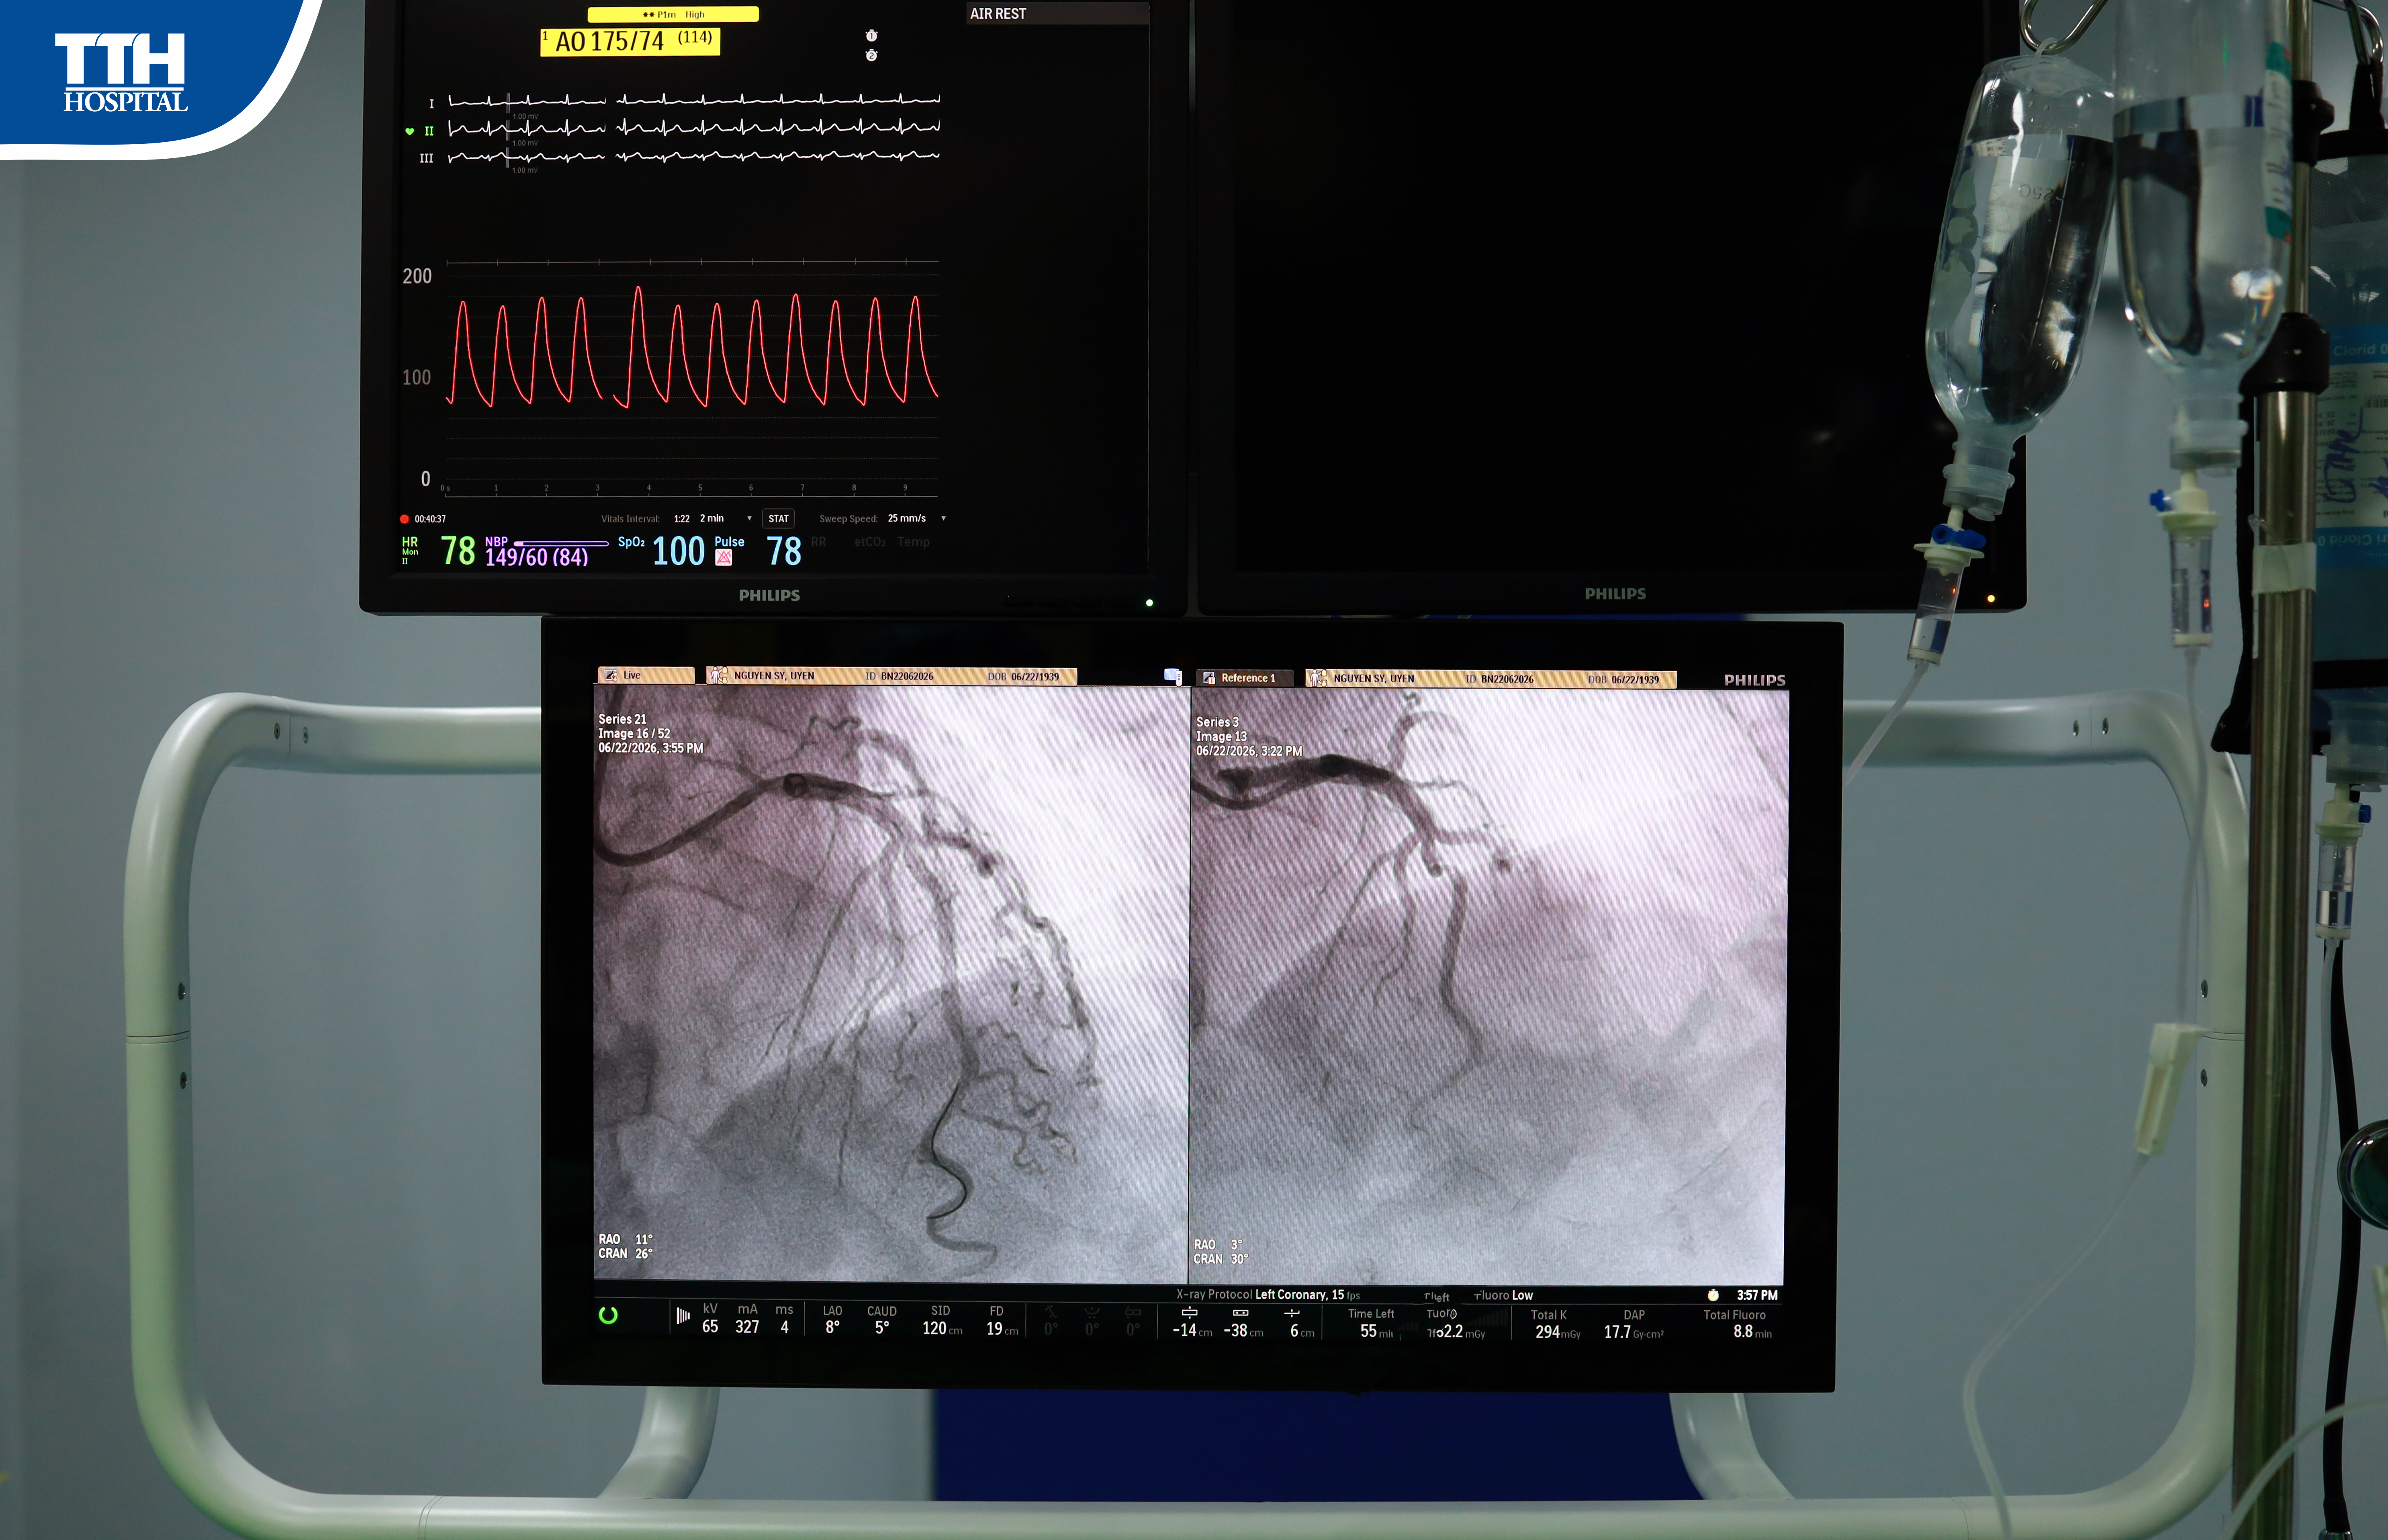Click the clock icon next to 3:57 PM
This screenshot has height=1540, width=2388.
point(1713,1295)
